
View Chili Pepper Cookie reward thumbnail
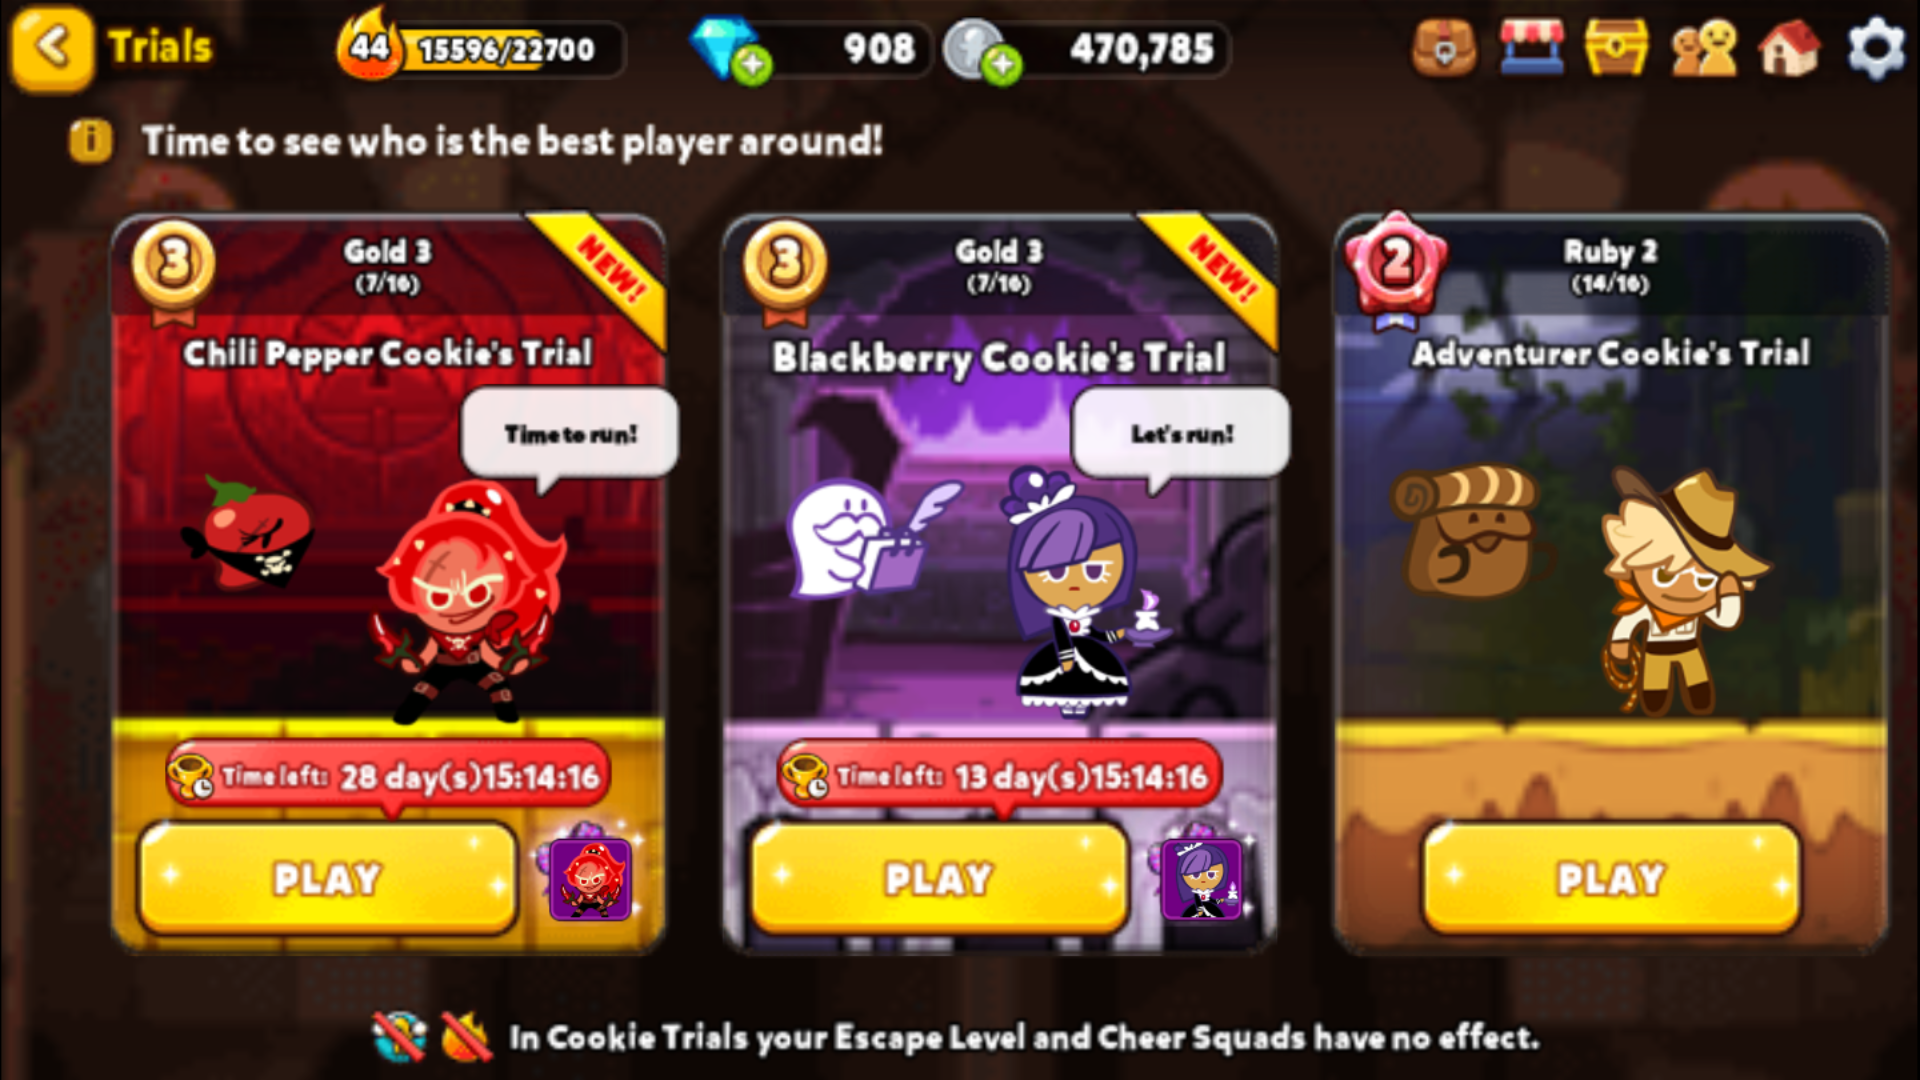click(590, 879)
